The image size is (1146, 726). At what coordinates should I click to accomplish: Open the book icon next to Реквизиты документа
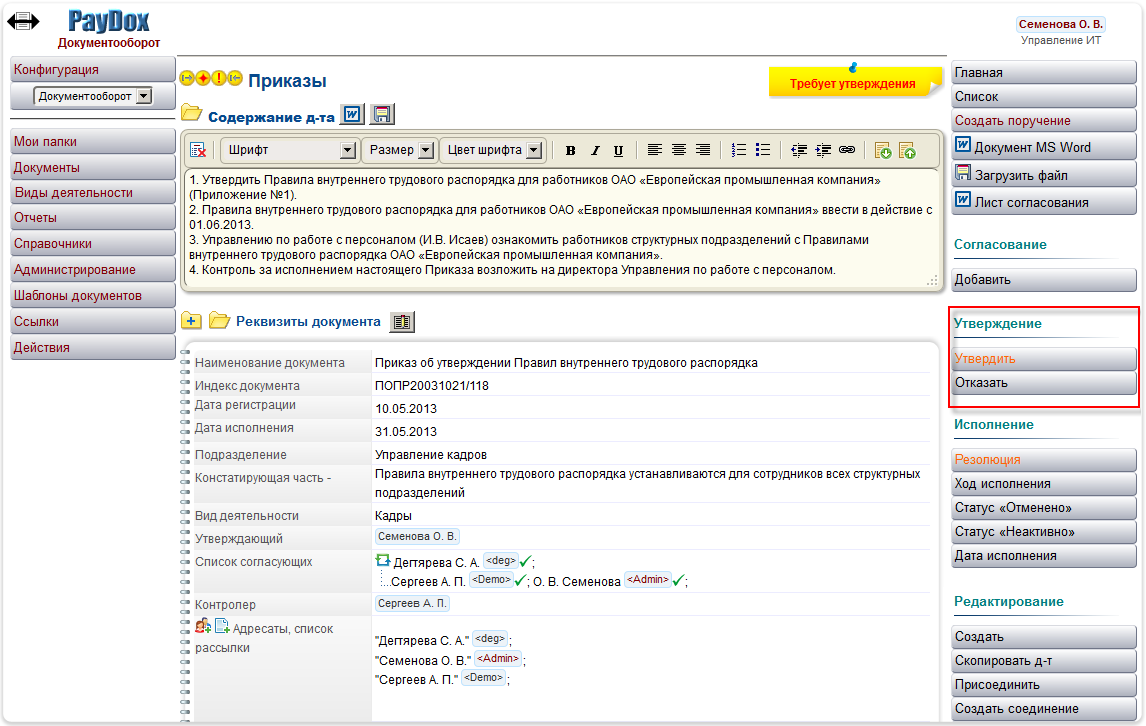pos(402,322)
